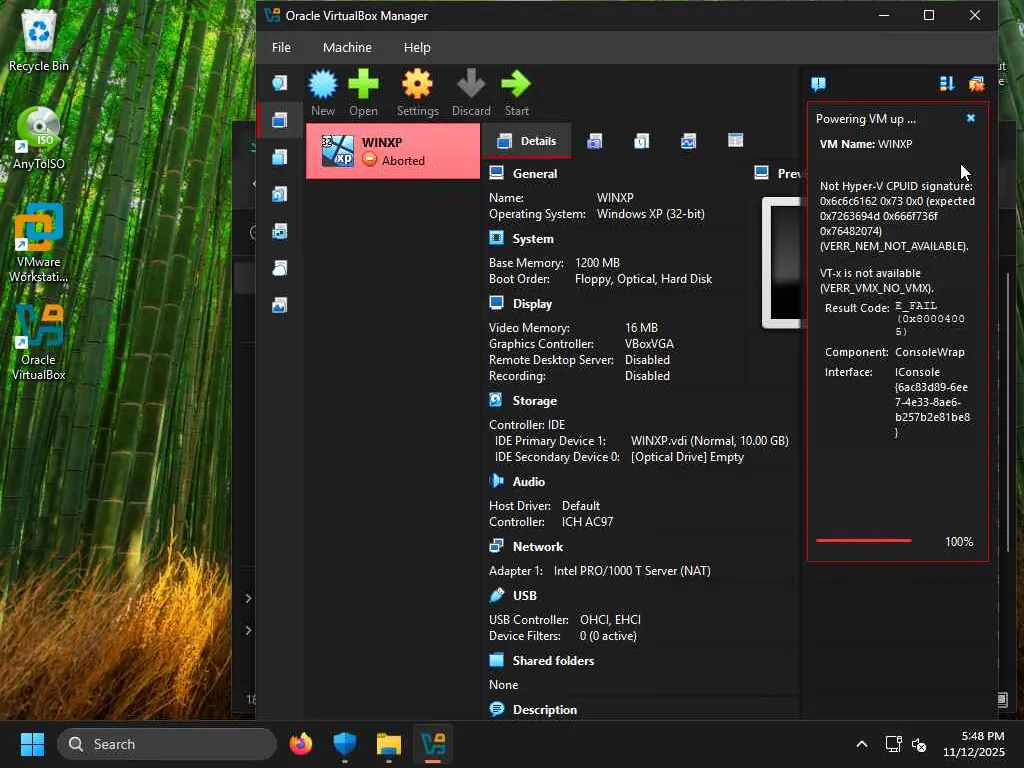Click the System section heading link

pyautogui.click(x=532, y=239)
